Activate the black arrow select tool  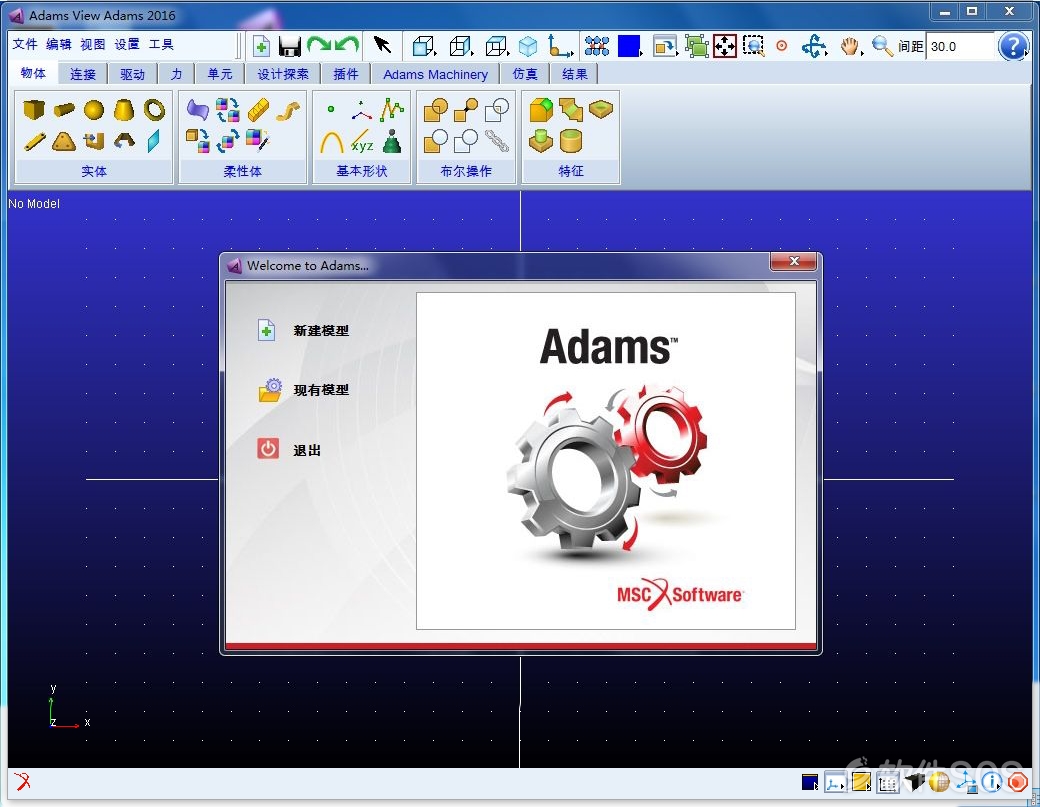(x=382, y=44)
